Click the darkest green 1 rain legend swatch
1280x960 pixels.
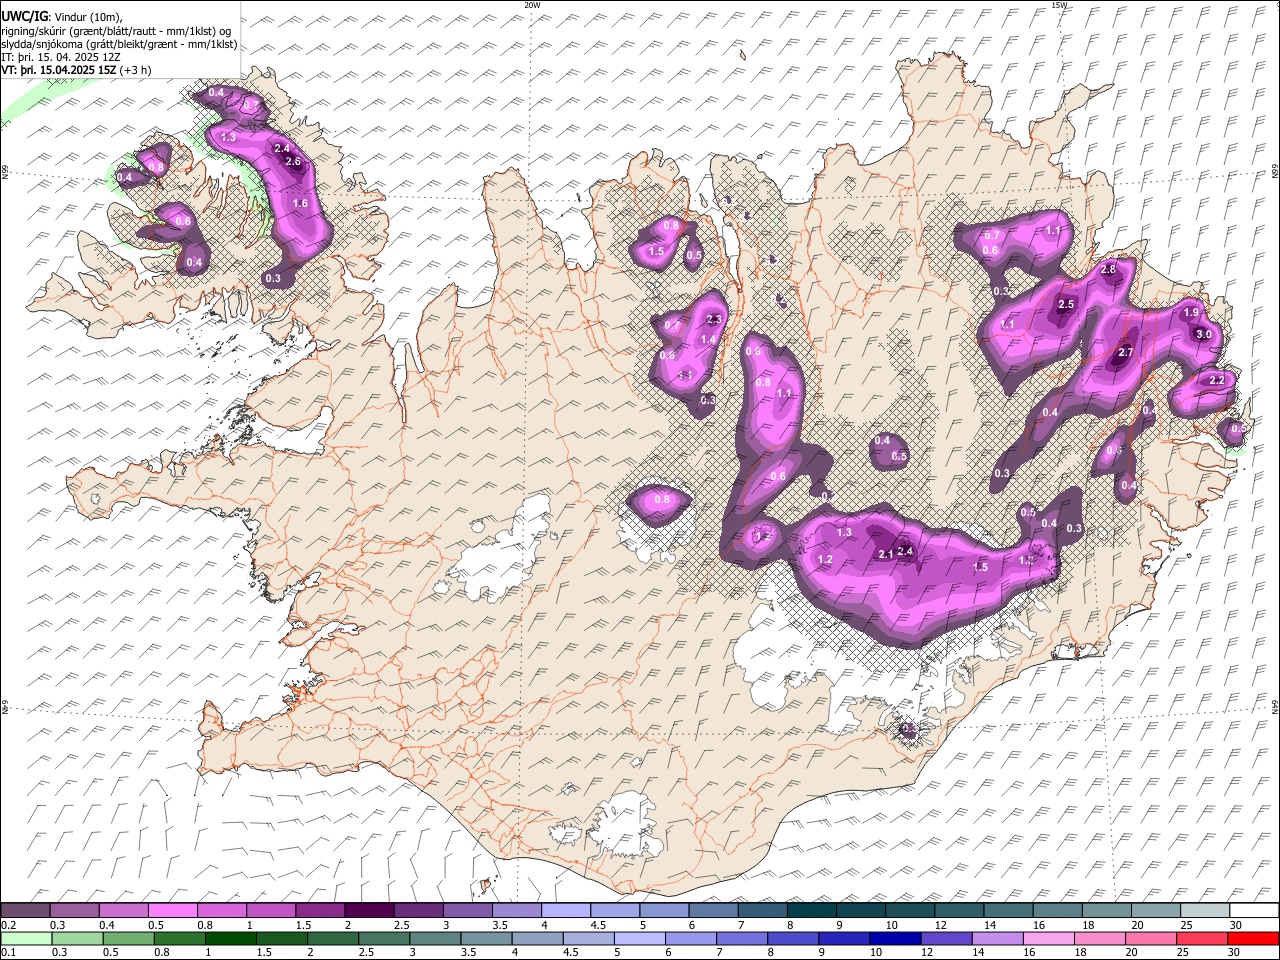(x=231, y=938)
